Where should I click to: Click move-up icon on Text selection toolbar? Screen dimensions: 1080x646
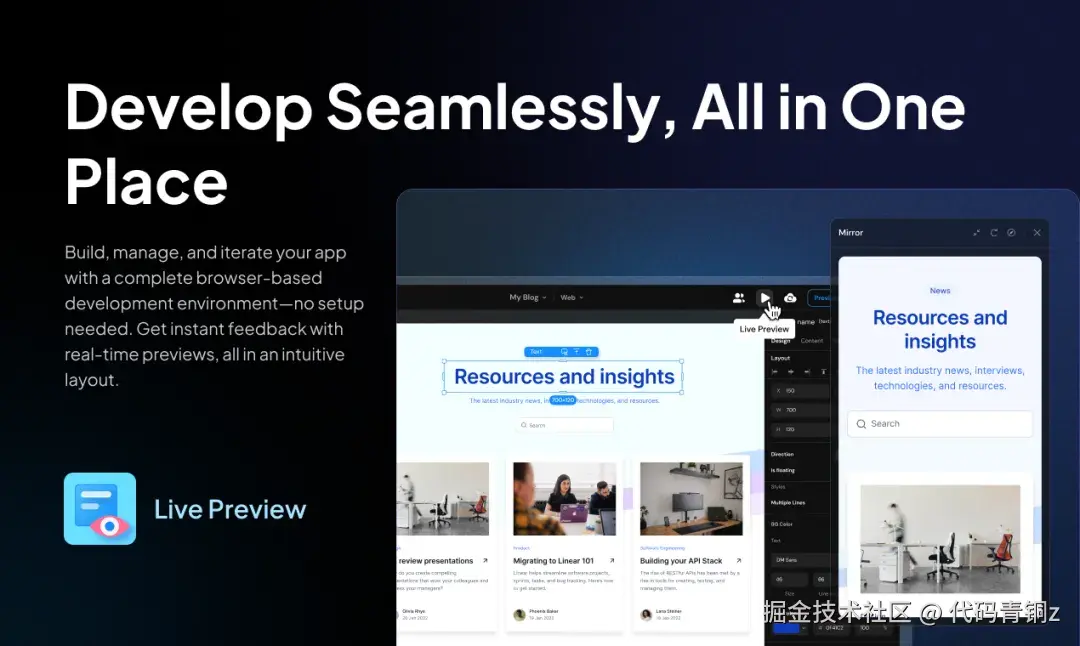[577, 352]
